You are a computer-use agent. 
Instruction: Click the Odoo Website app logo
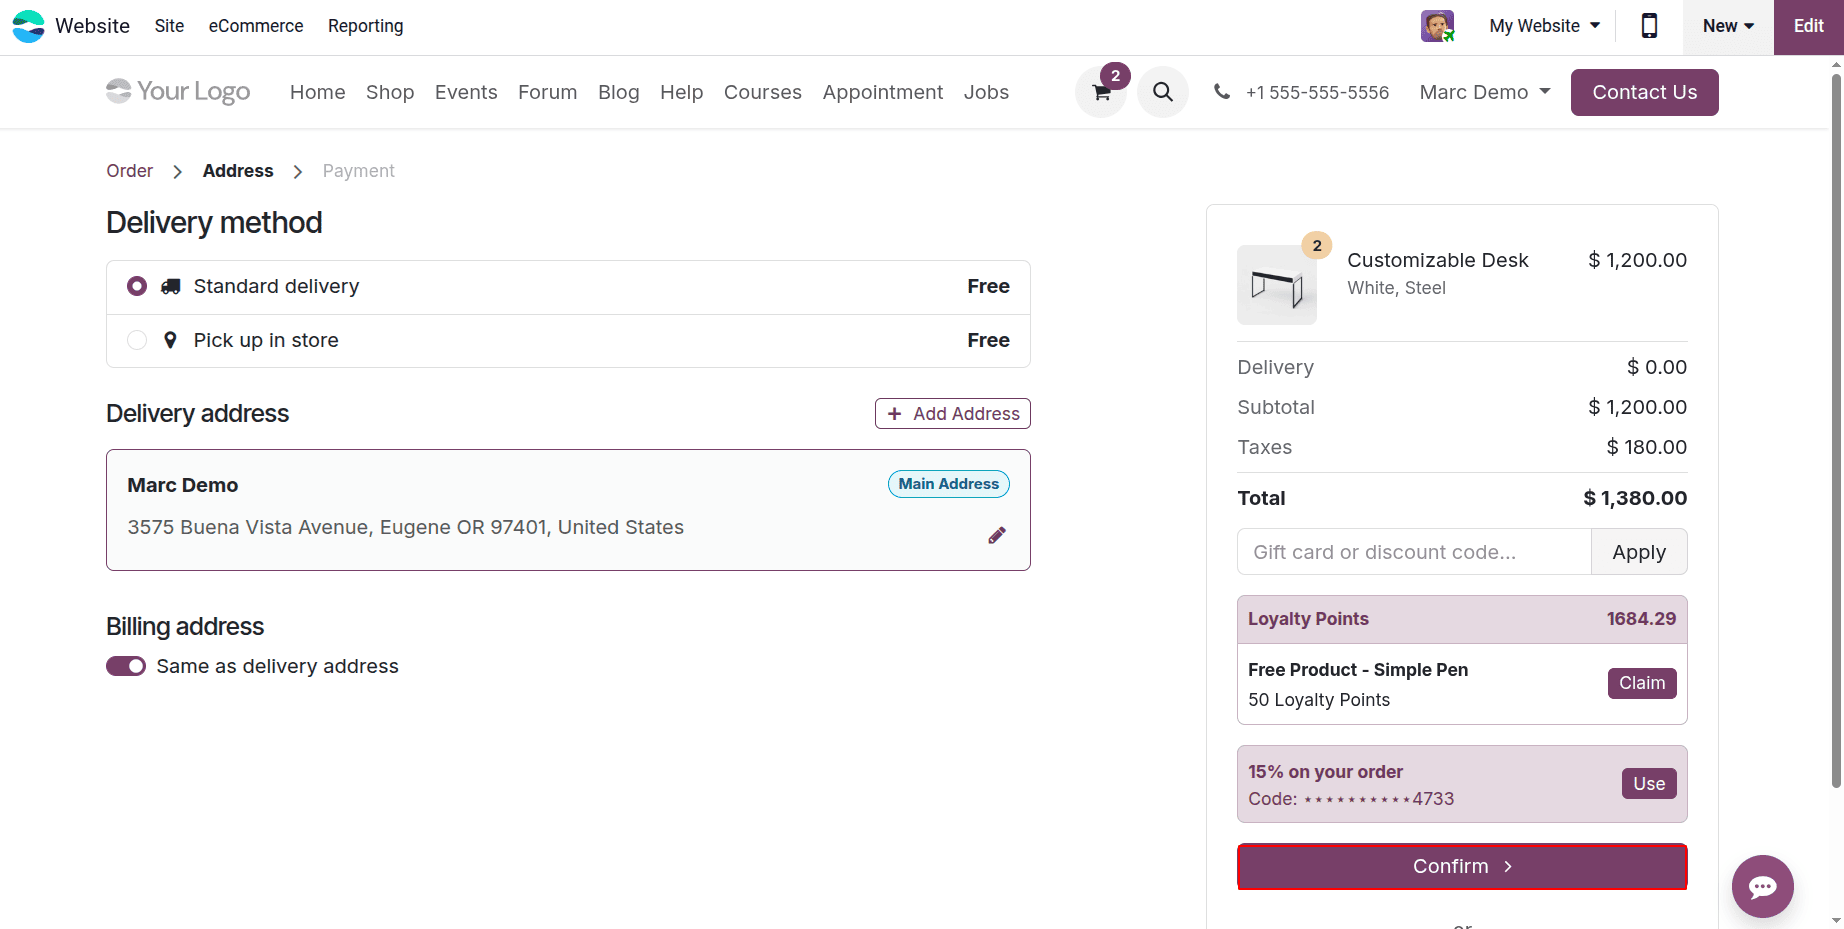(28, 26)
